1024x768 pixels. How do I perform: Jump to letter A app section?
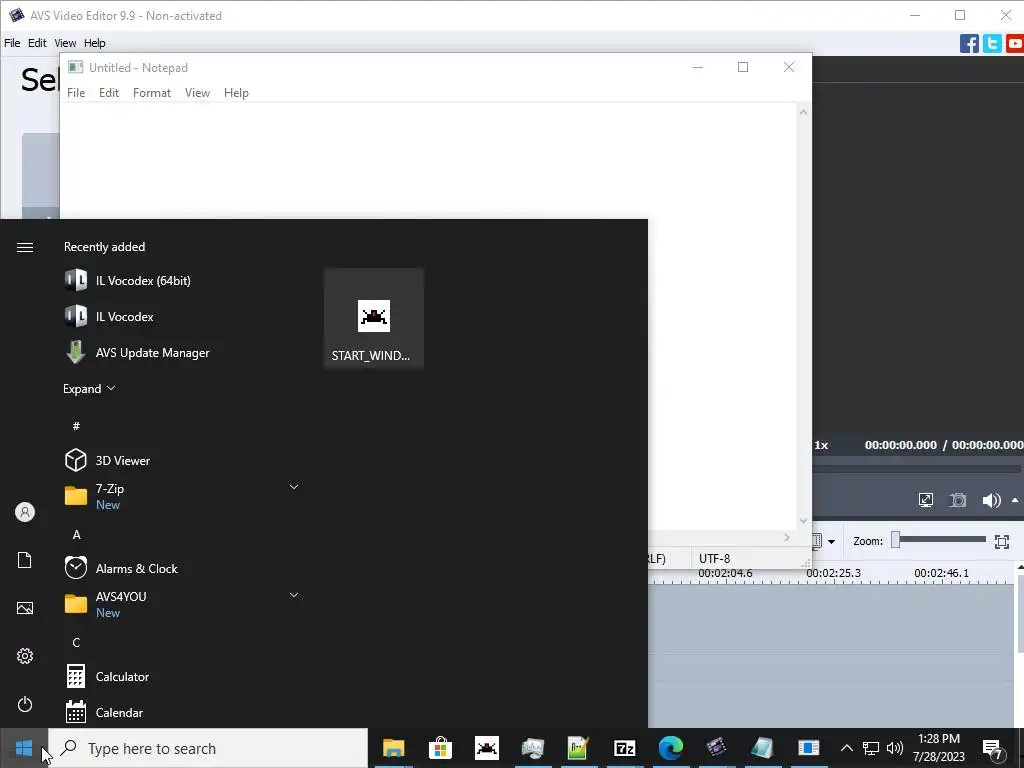76,535
